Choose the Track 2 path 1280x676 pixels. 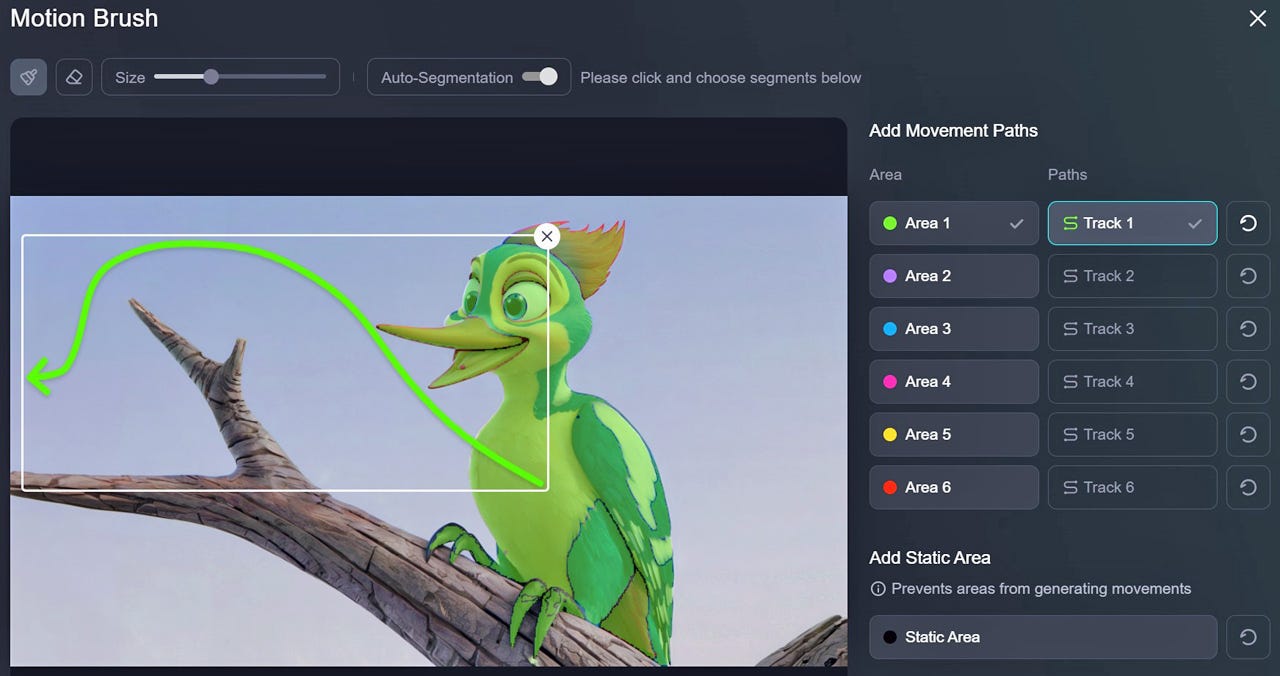point(1132,276)
